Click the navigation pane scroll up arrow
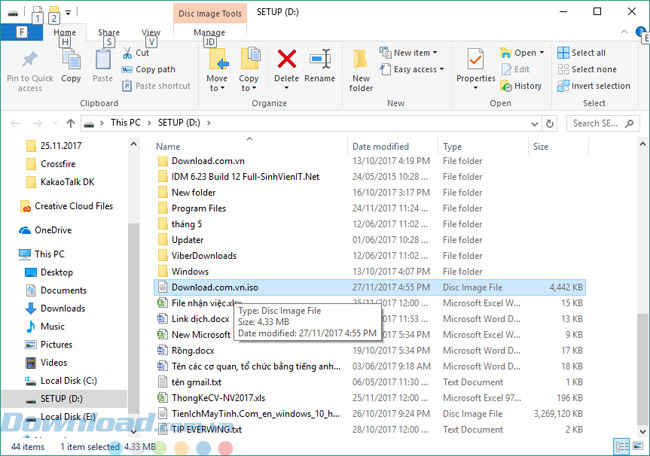The width and height of the screenshot is (650, 456). (x=133, y=144)
